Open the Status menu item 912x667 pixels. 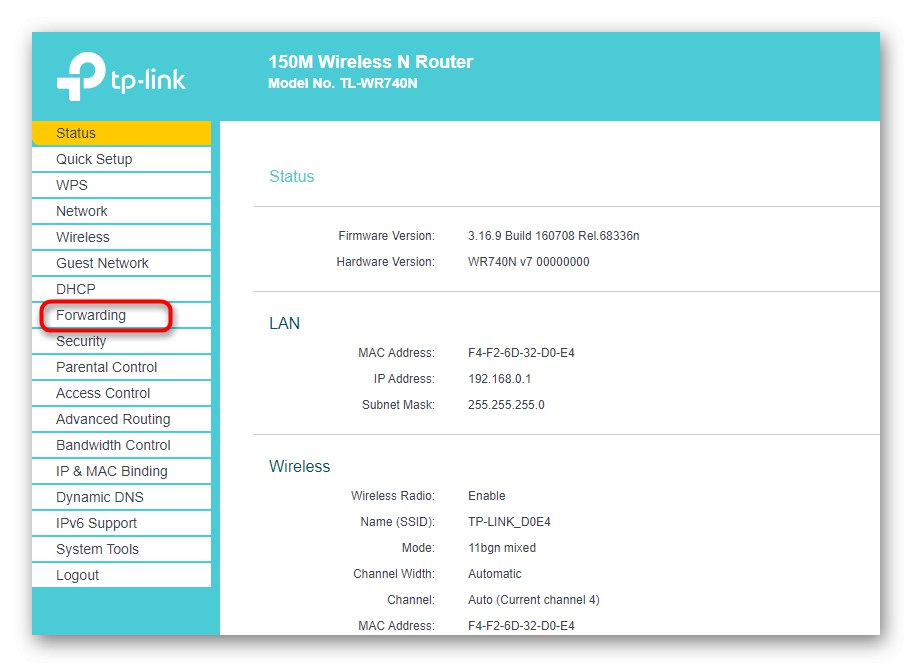coord(122,133)
